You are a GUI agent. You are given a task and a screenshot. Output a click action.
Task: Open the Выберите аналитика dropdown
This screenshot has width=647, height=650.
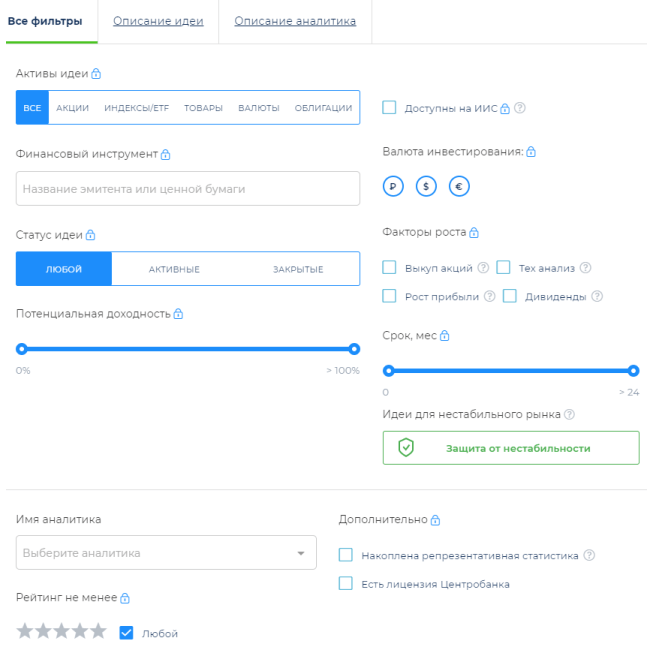166,553
